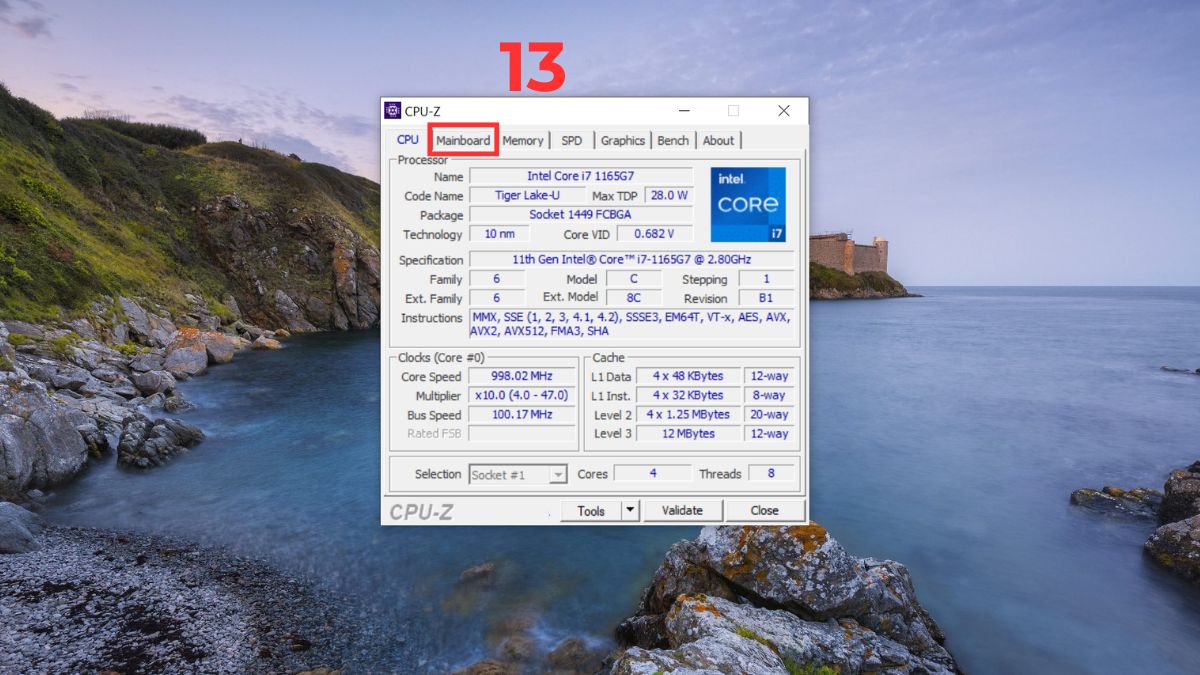The width and height of the screenshot is (1200, 675).
Task: Click the Specification field 11th Gen Intel
Action: [x=632, y=260]
